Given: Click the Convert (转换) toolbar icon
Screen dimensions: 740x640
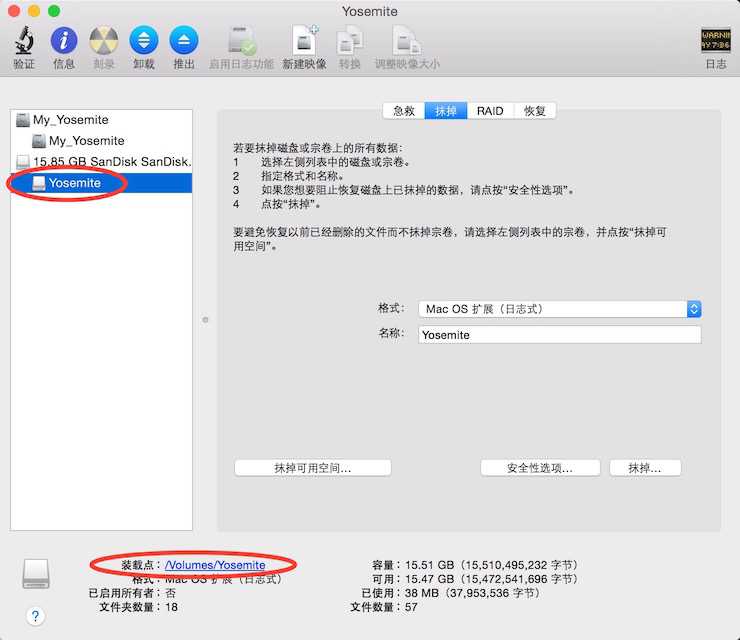Looking at the screenshot, I should tap(350, 41).
